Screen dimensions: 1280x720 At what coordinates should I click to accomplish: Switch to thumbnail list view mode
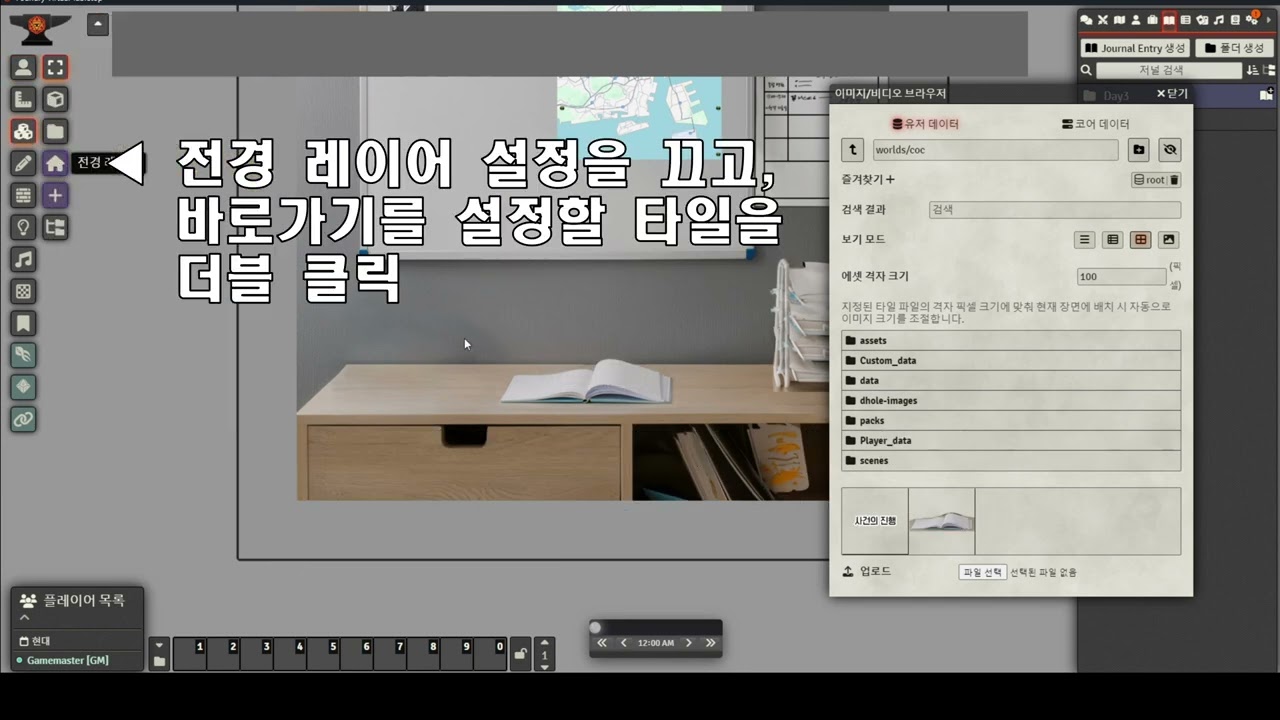click(1112, 240)
